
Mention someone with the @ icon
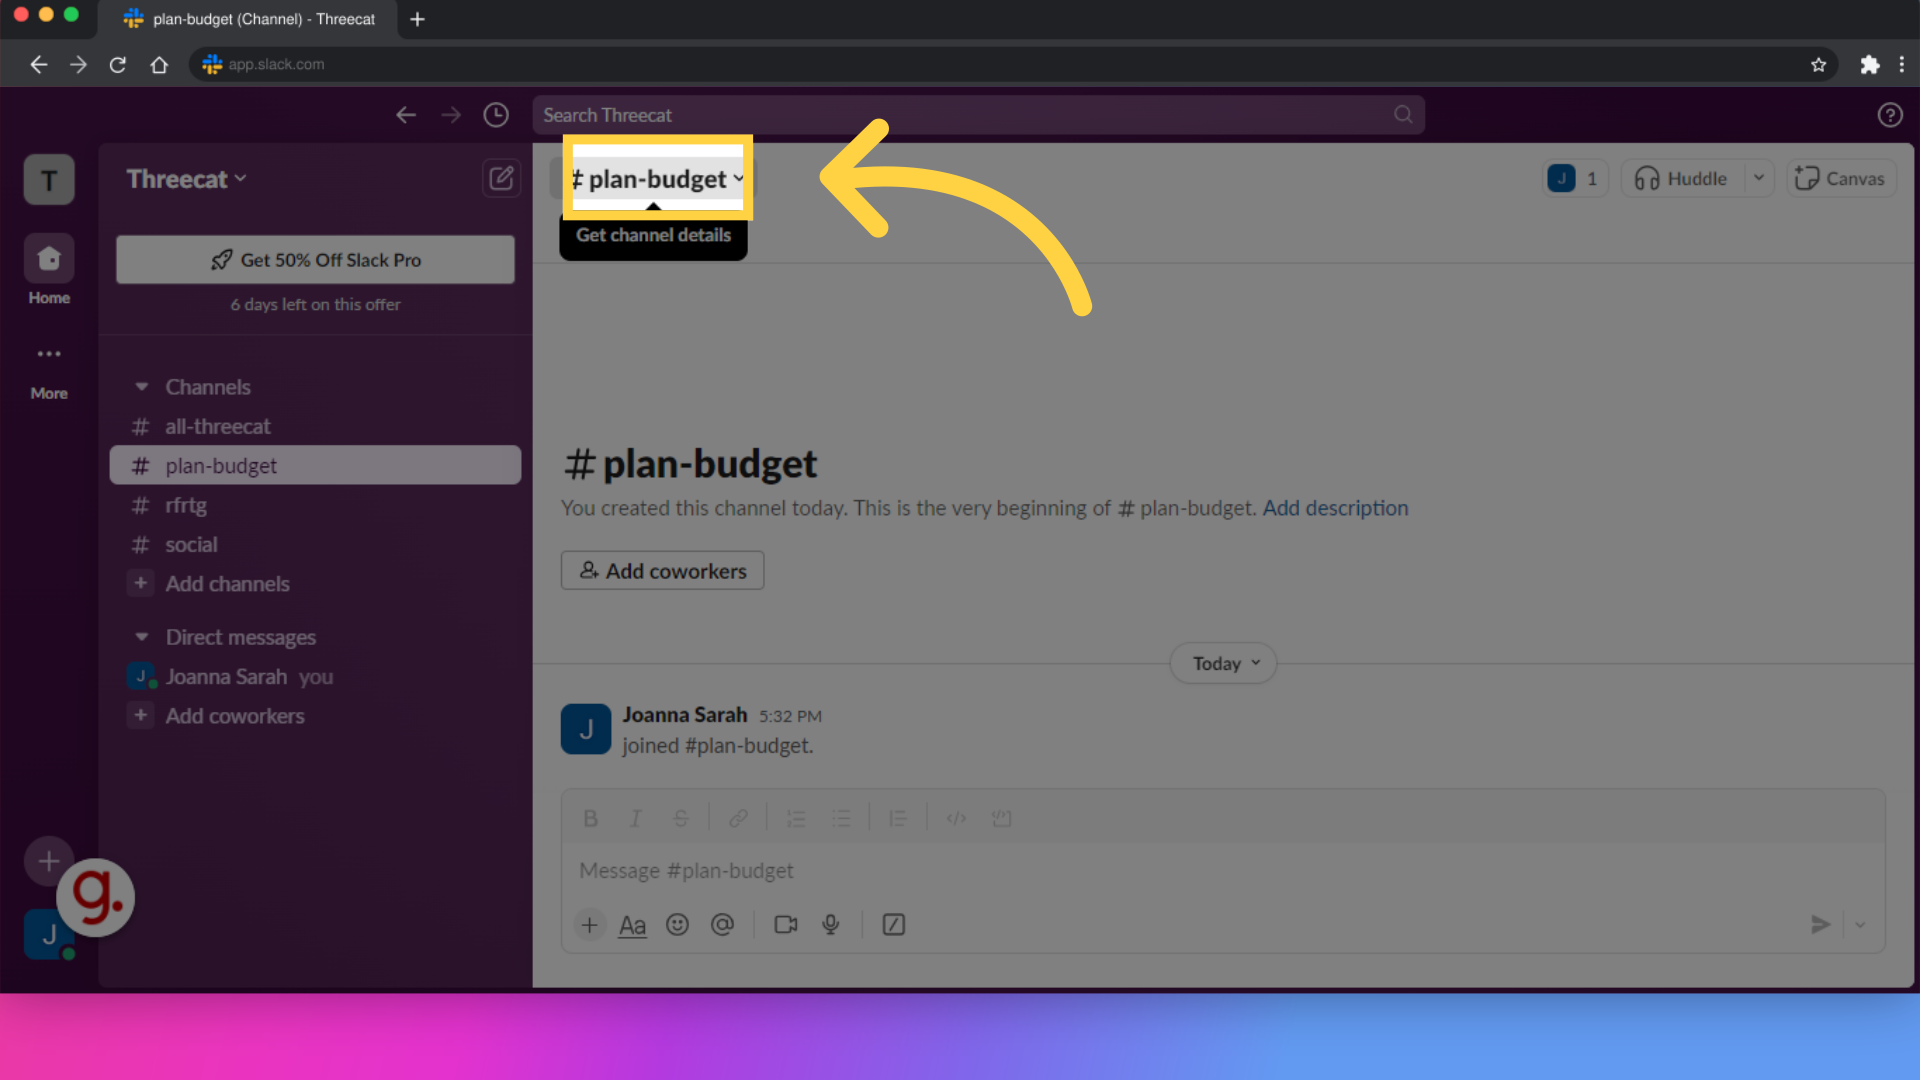click(722, 925)
